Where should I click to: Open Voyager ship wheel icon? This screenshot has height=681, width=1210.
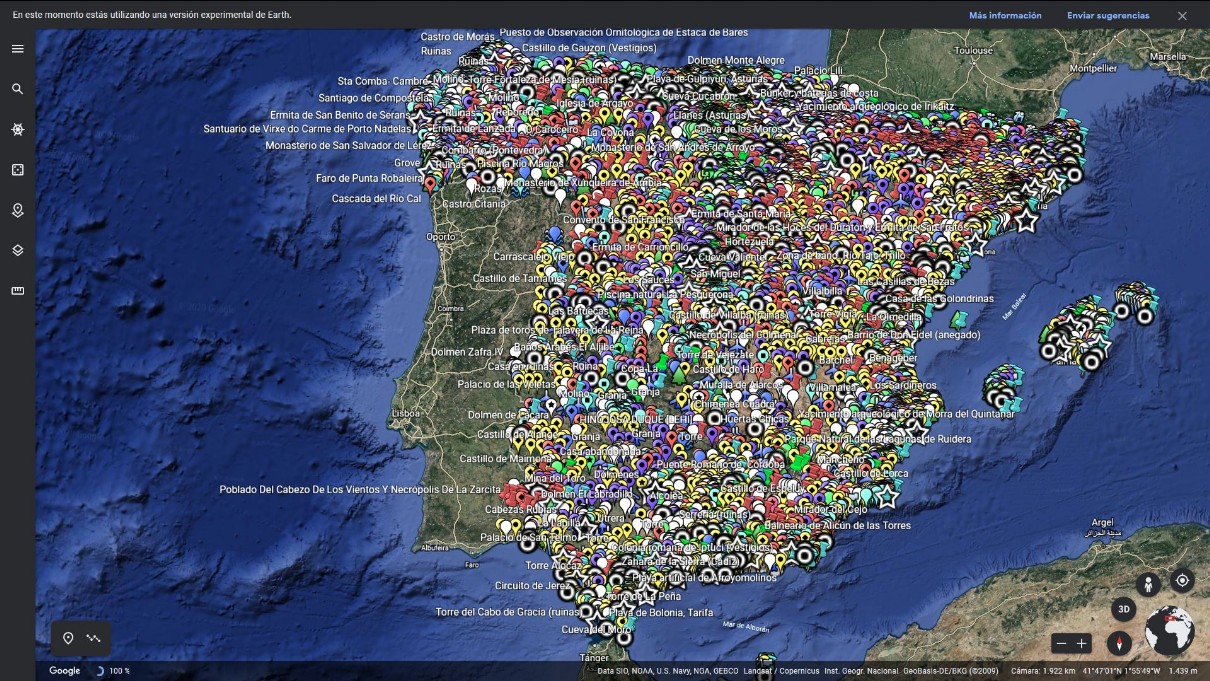[x=17, y=130]
